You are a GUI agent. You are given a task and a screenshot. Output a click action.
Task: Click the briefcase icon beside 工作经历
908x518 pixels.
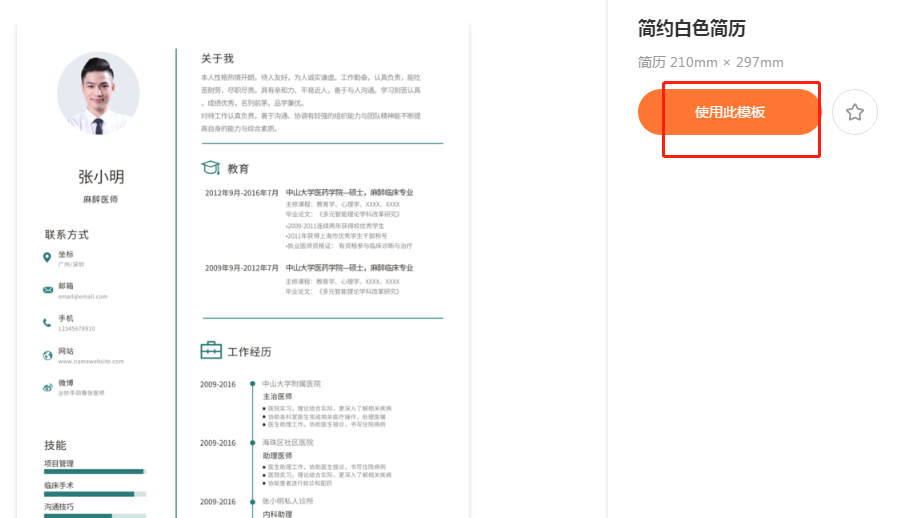211,350
